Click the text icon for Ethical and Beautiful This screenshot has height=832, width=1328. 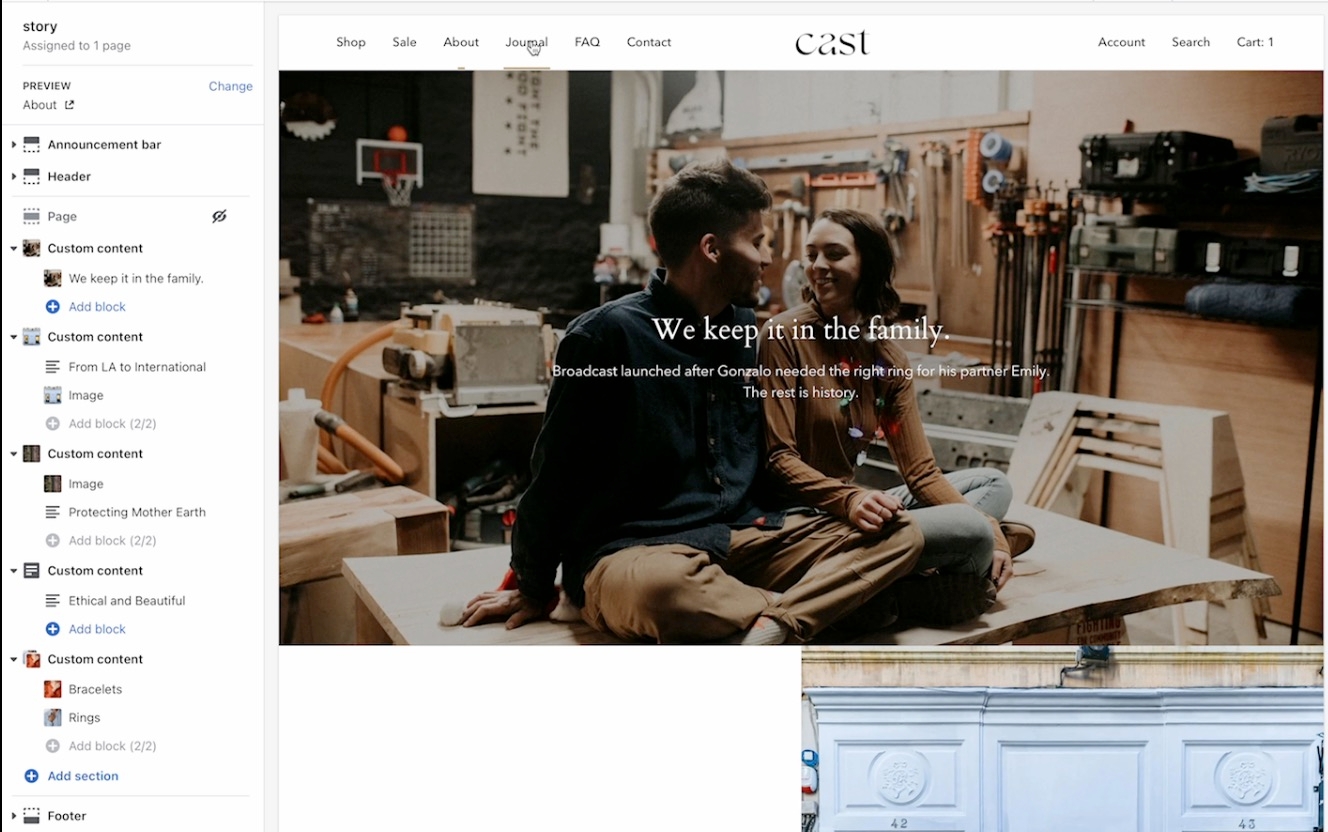53,601
